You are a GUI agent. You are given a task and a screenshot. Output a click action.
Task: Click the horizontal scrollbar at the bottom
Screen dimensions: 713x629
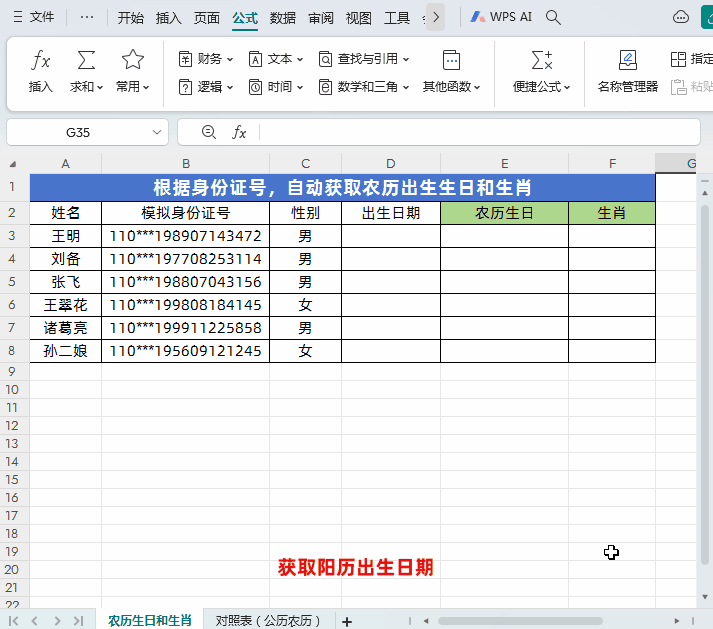pos(520,621)
